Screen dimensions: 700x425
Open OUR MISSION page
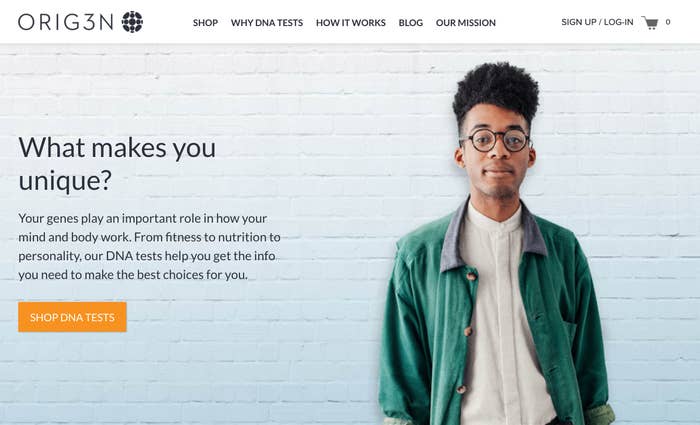pos(466,23)
